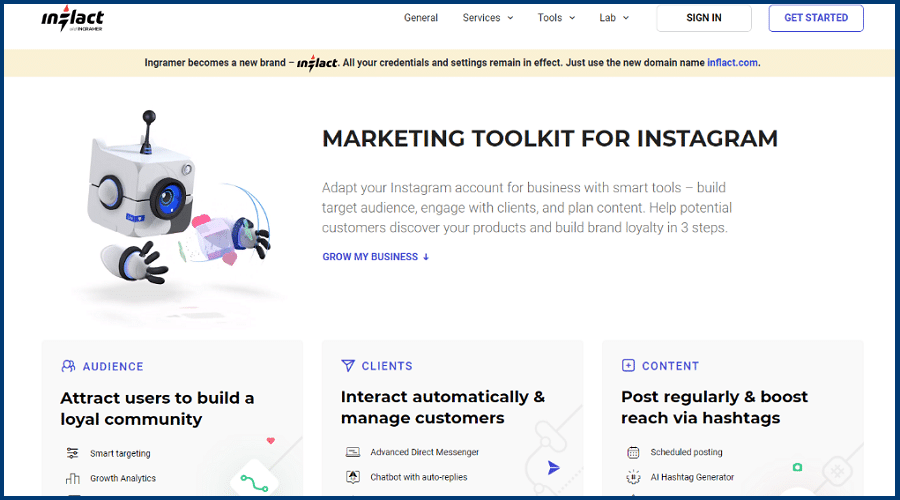
Task: Click the Growth Analytics chart icon
Action: point(72,478)
